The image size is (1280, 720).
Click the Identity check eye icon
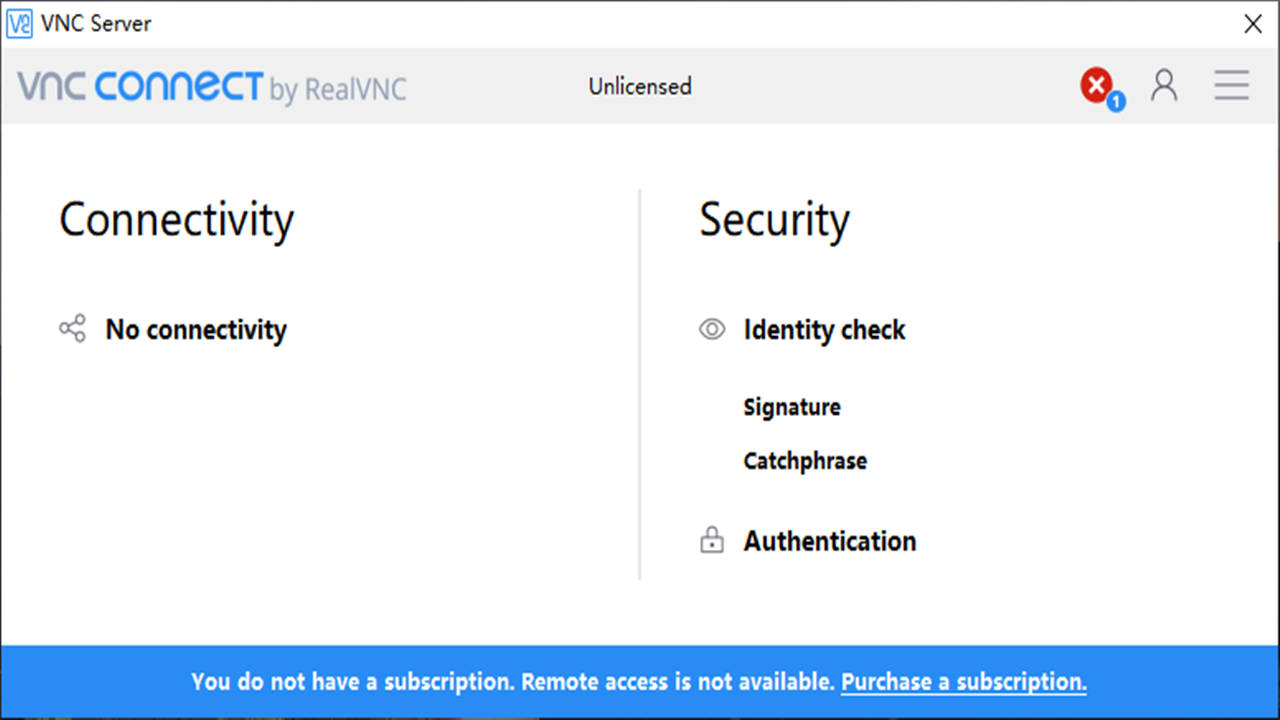tap(712, 330)
